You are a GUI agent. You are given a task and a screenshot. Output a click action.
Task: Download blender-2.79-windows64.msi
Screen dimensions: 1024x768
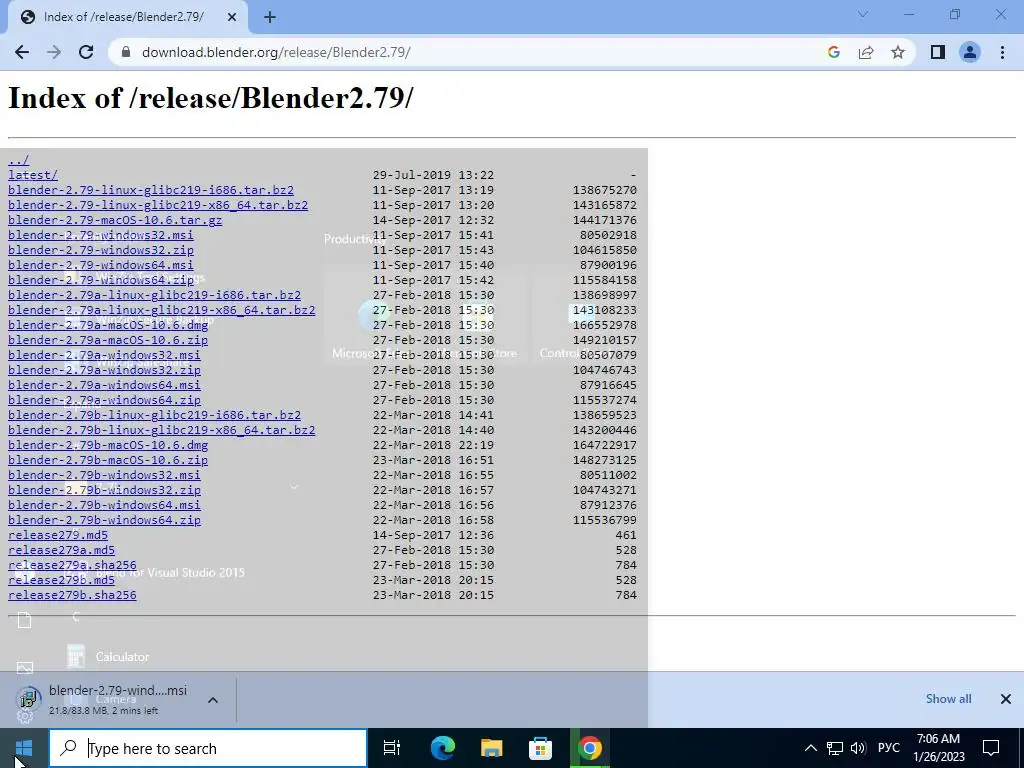(x=101, y=265)
